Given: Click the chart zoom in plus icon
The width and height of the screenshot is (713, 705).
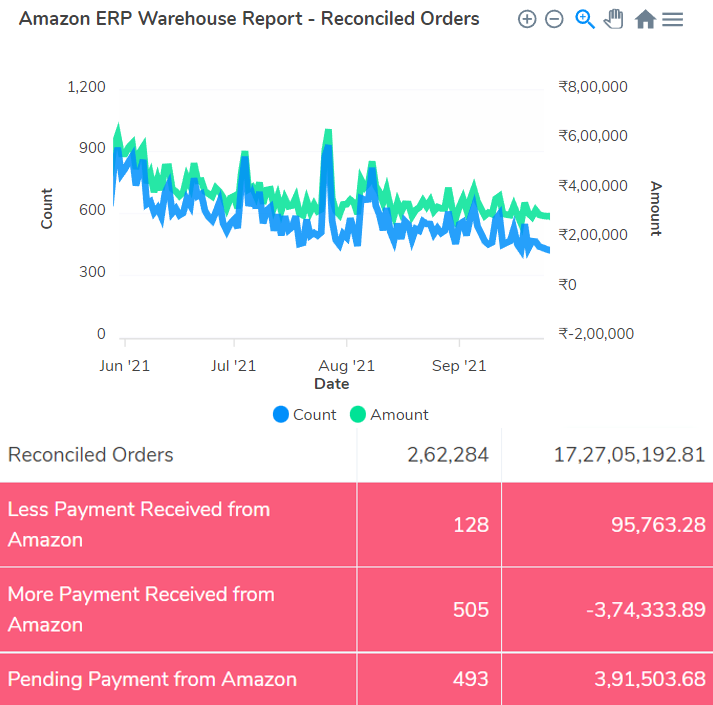Looking at the screenshot, I should pos(527,20).
